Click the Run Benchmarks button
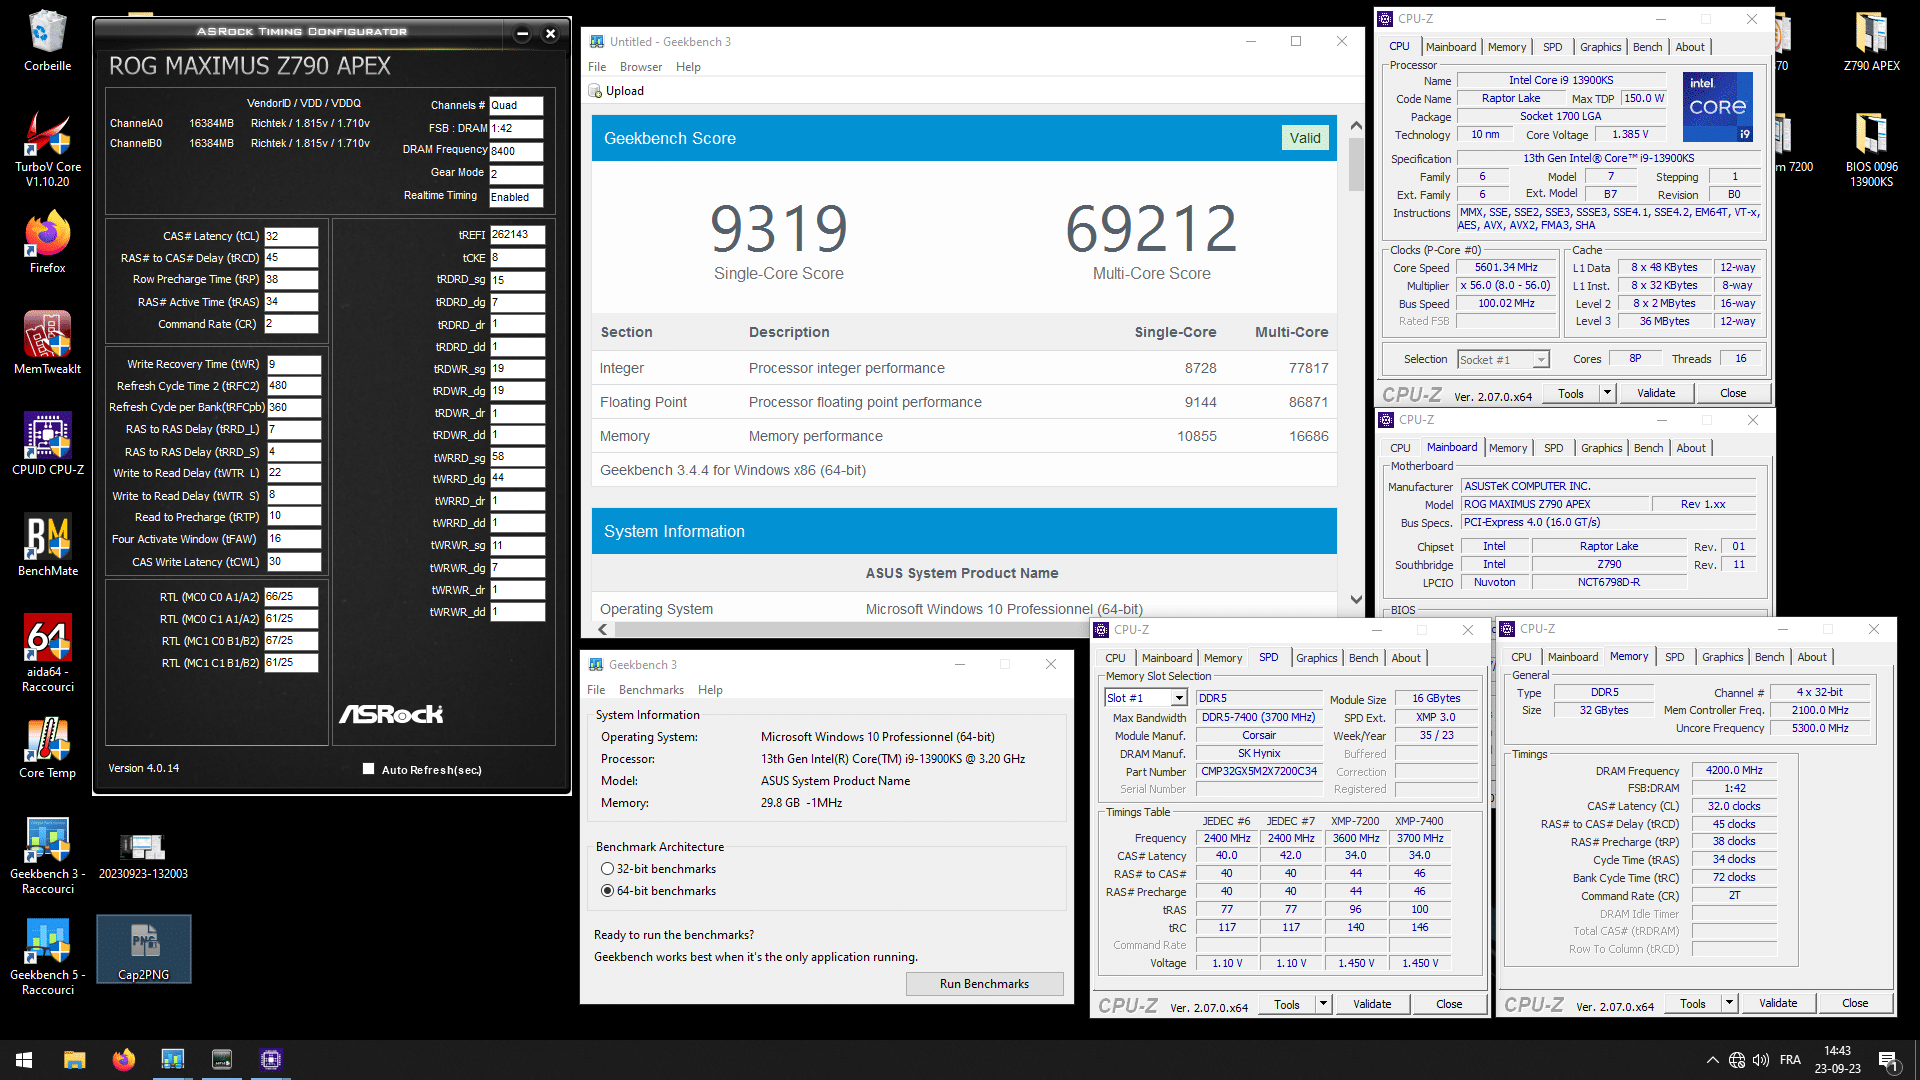The image size is (1920, 1080). 984,984
